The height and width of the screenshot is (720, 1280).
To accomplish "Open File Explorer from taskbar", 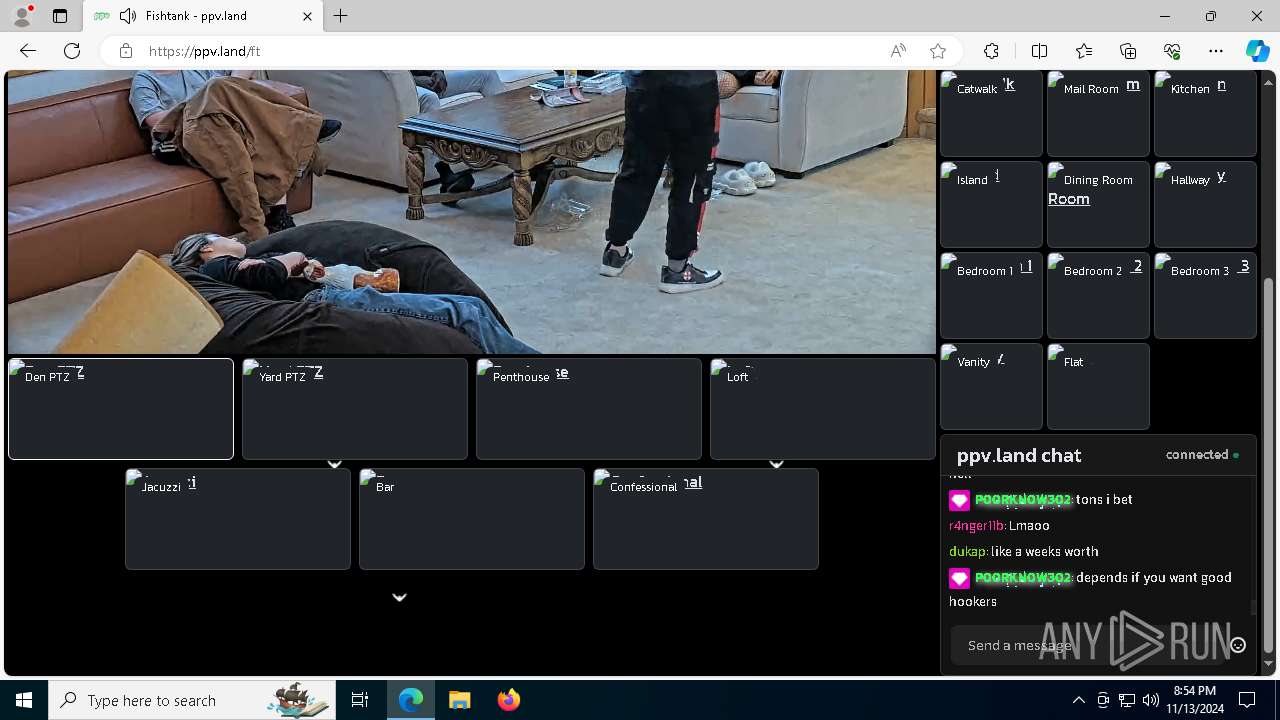I will [460, 700].
